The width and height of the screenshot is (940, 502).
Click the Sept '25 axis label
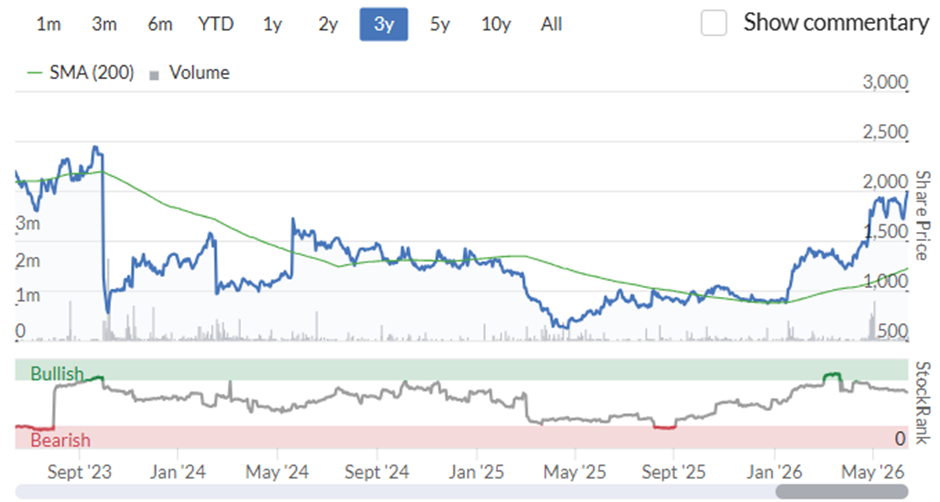coord(673,472)
